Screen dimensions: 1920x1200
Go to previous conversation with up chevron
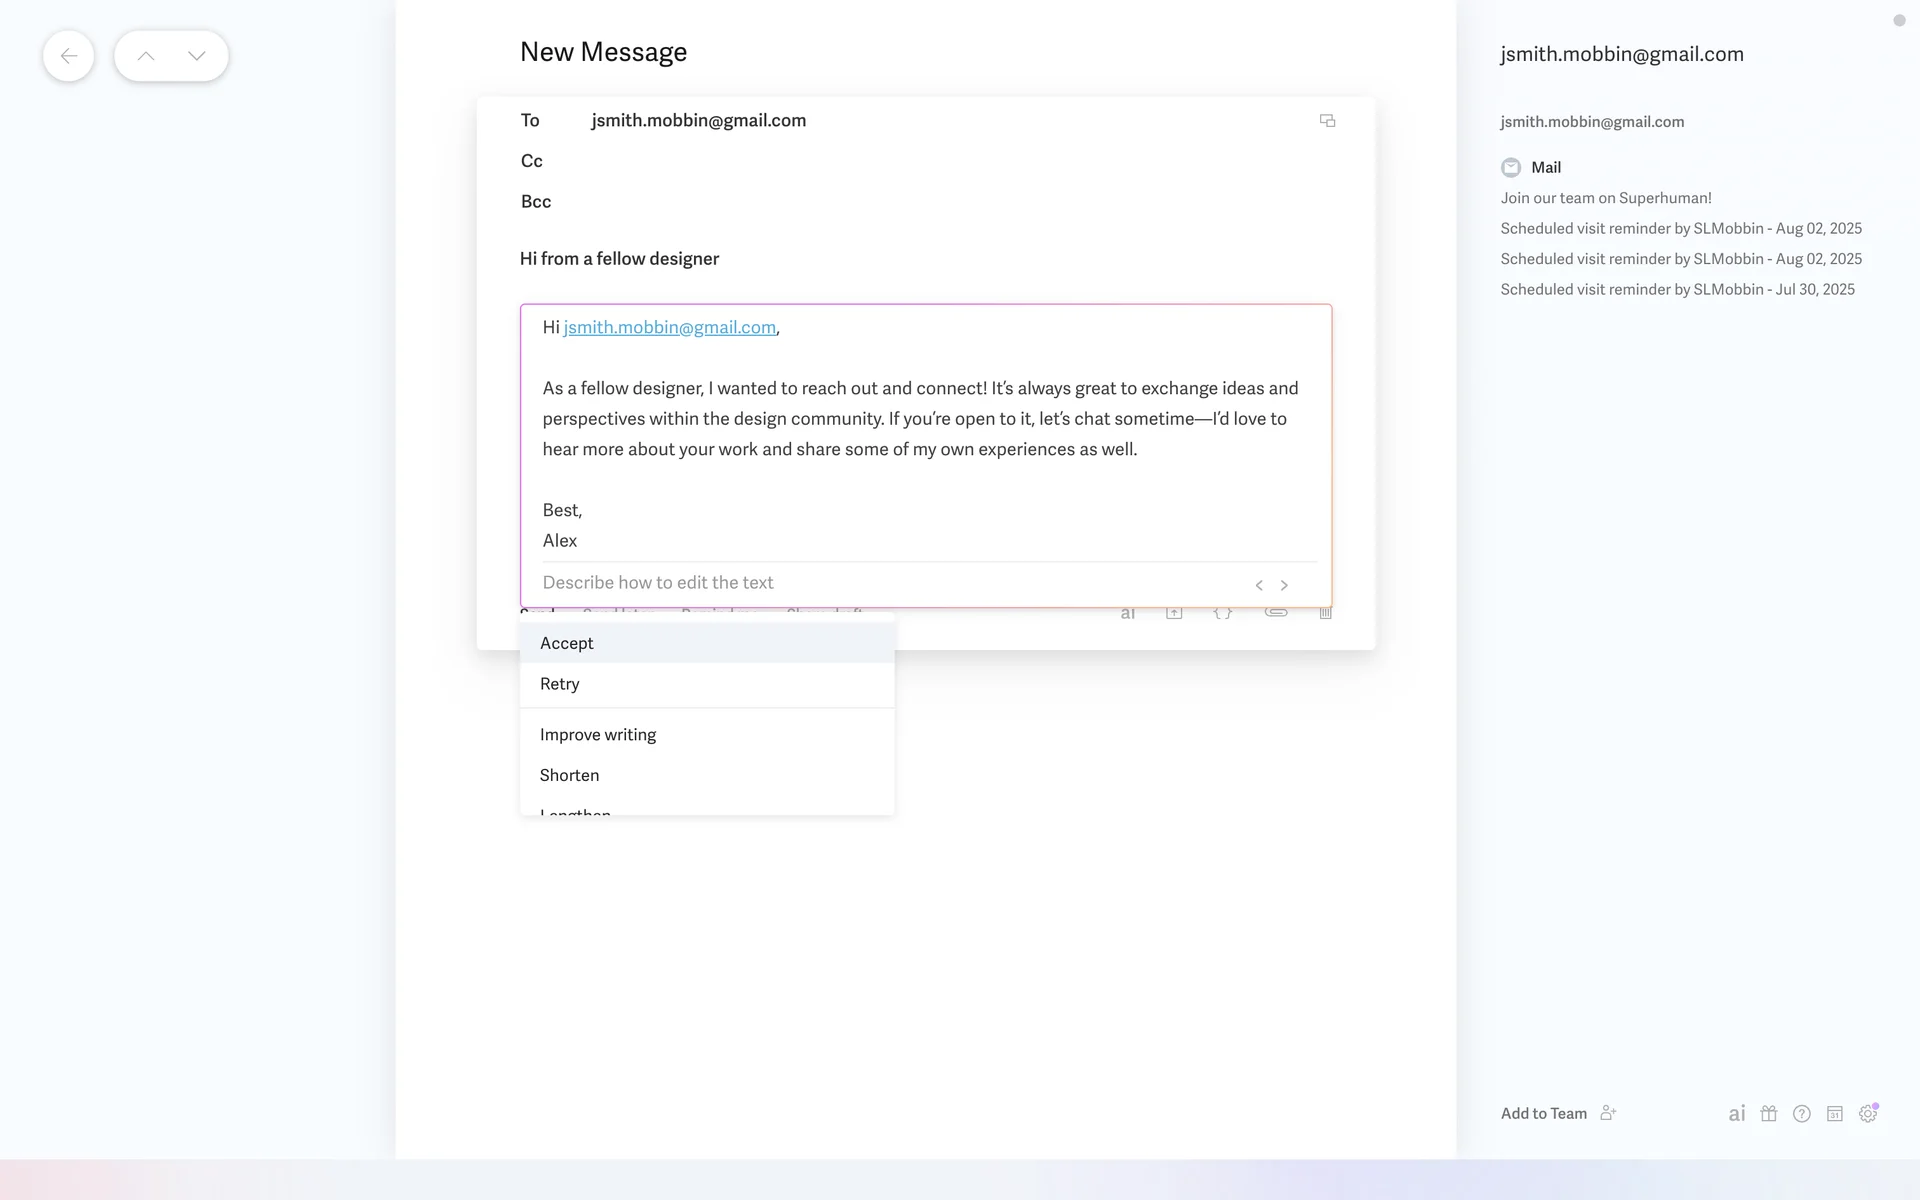[x=146, y=56]
